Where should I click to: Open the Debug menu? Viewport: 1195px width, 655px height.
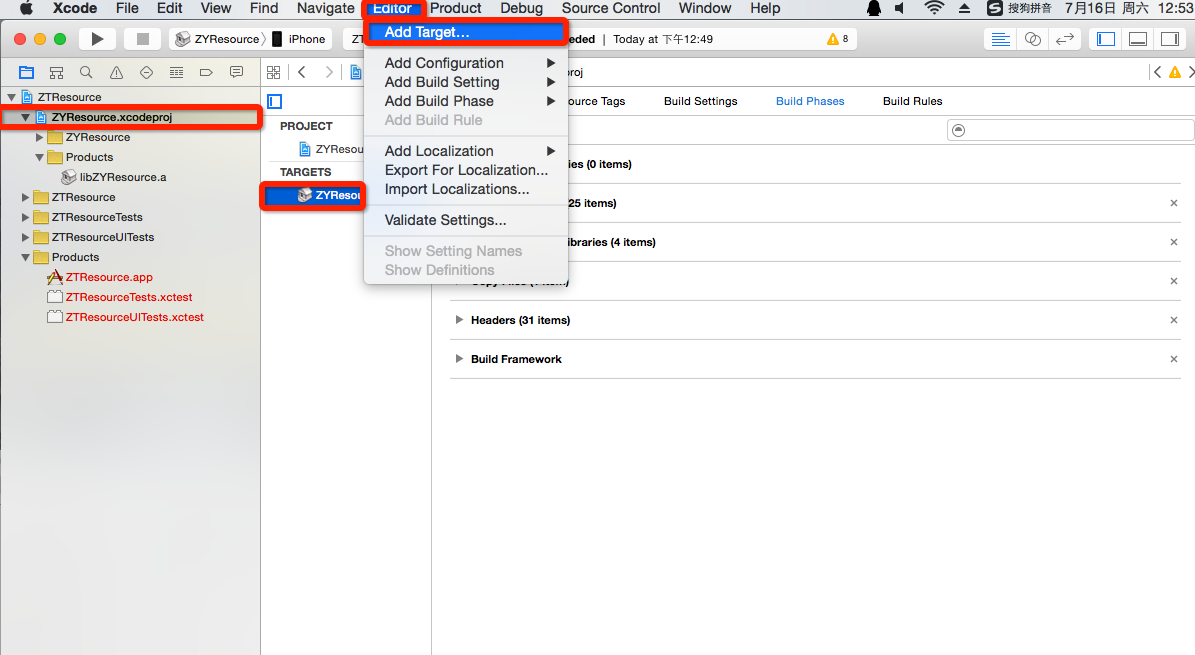tap(521, 8)
